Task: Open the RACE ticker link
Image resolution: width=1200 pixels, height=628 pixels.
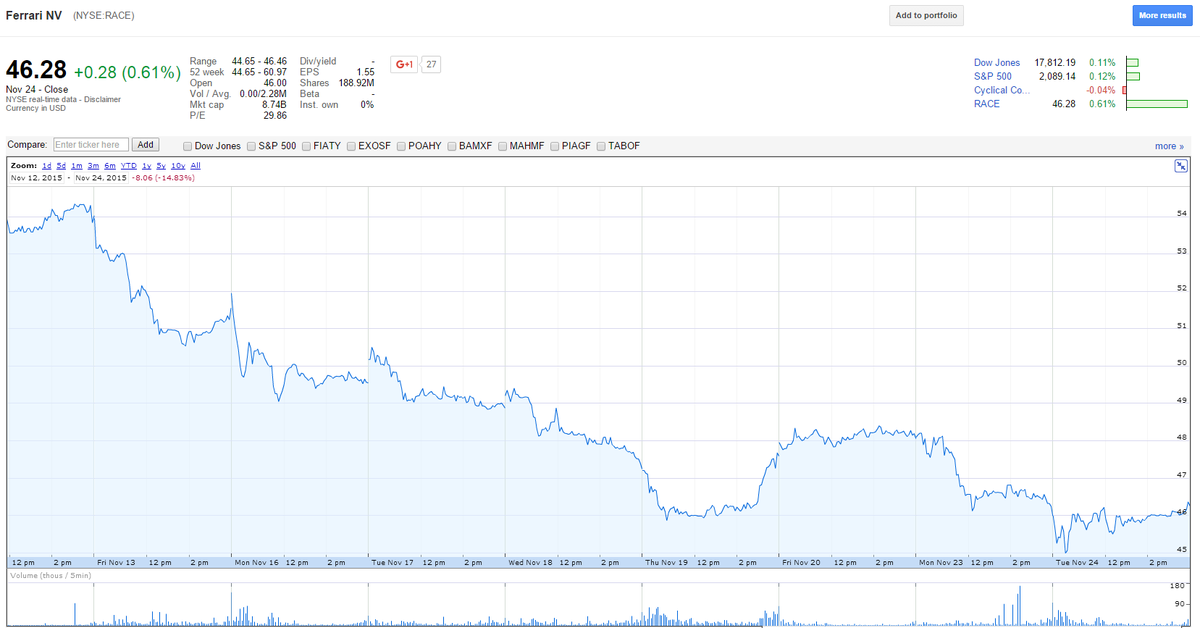Action: tap(987, 104)
